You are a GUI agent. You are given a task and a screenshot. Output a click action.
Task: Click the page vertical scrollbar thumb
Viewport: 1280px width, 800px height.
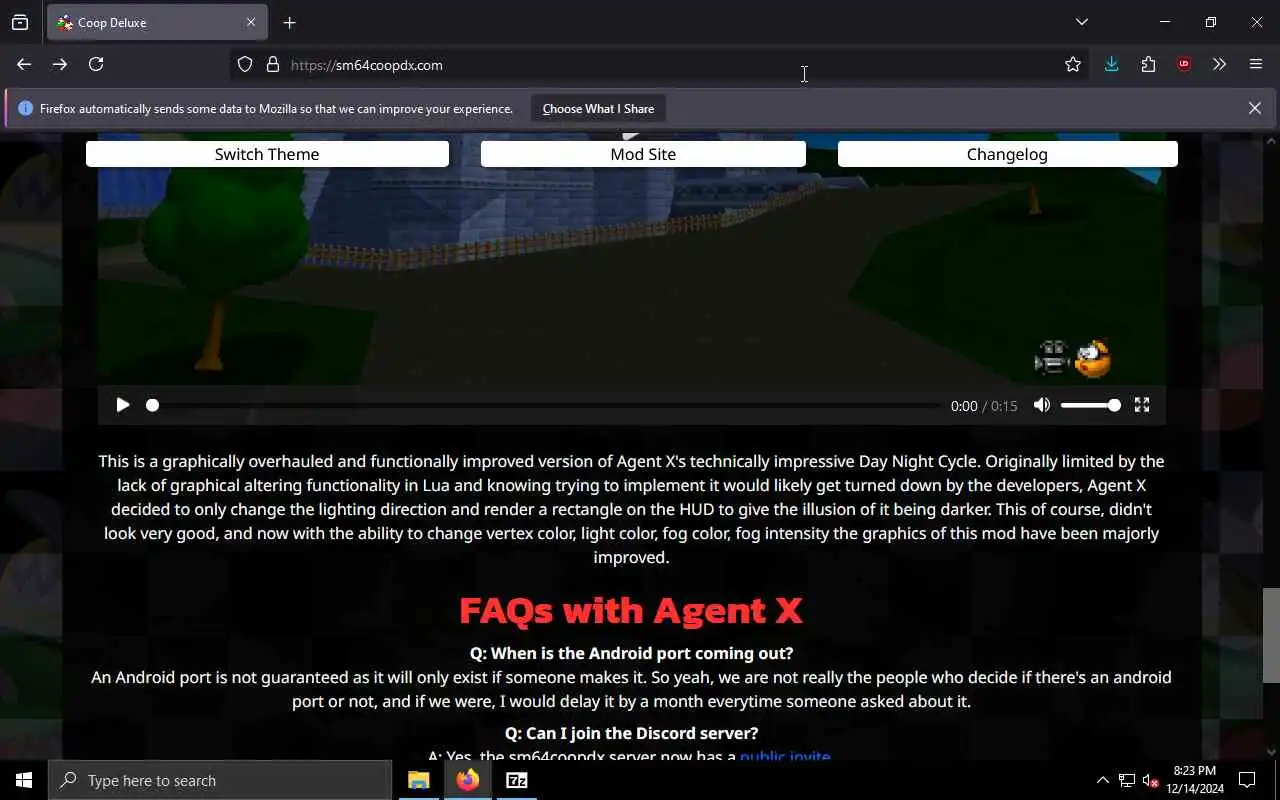(x=1271, y=635)
